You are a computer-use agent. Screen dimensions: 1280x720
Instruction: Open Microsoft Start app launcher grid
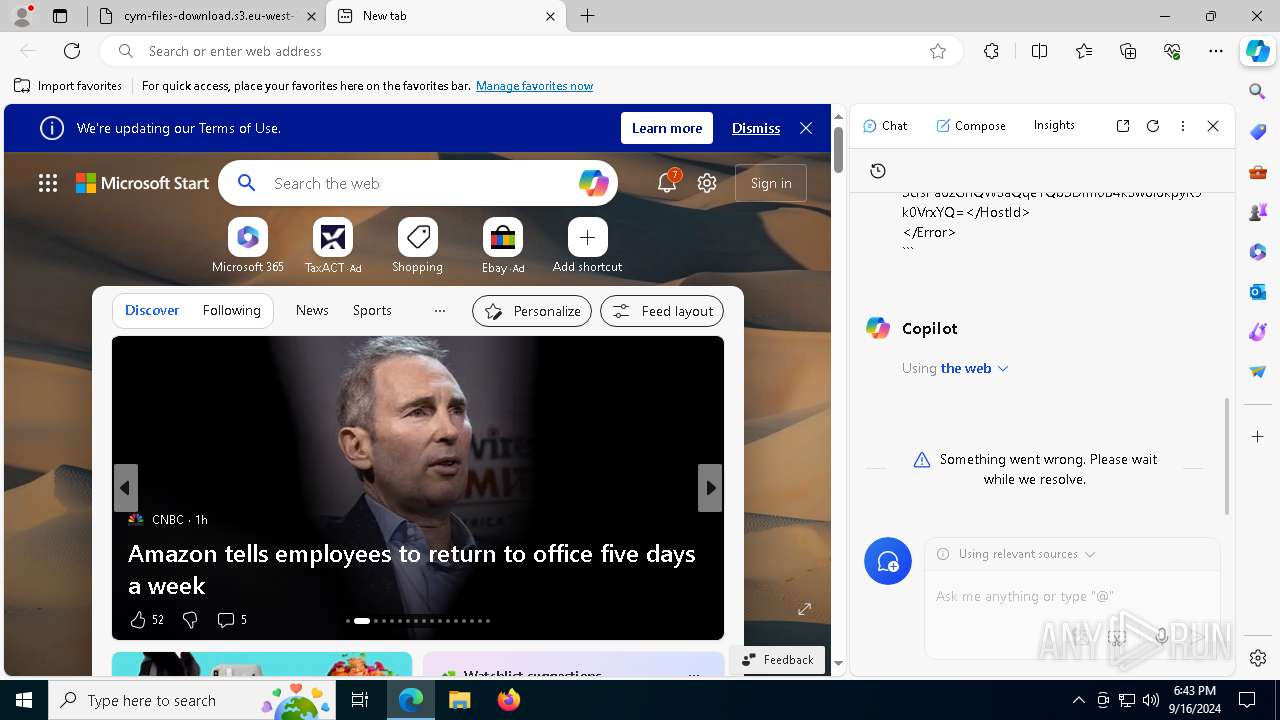click(48, 183)
